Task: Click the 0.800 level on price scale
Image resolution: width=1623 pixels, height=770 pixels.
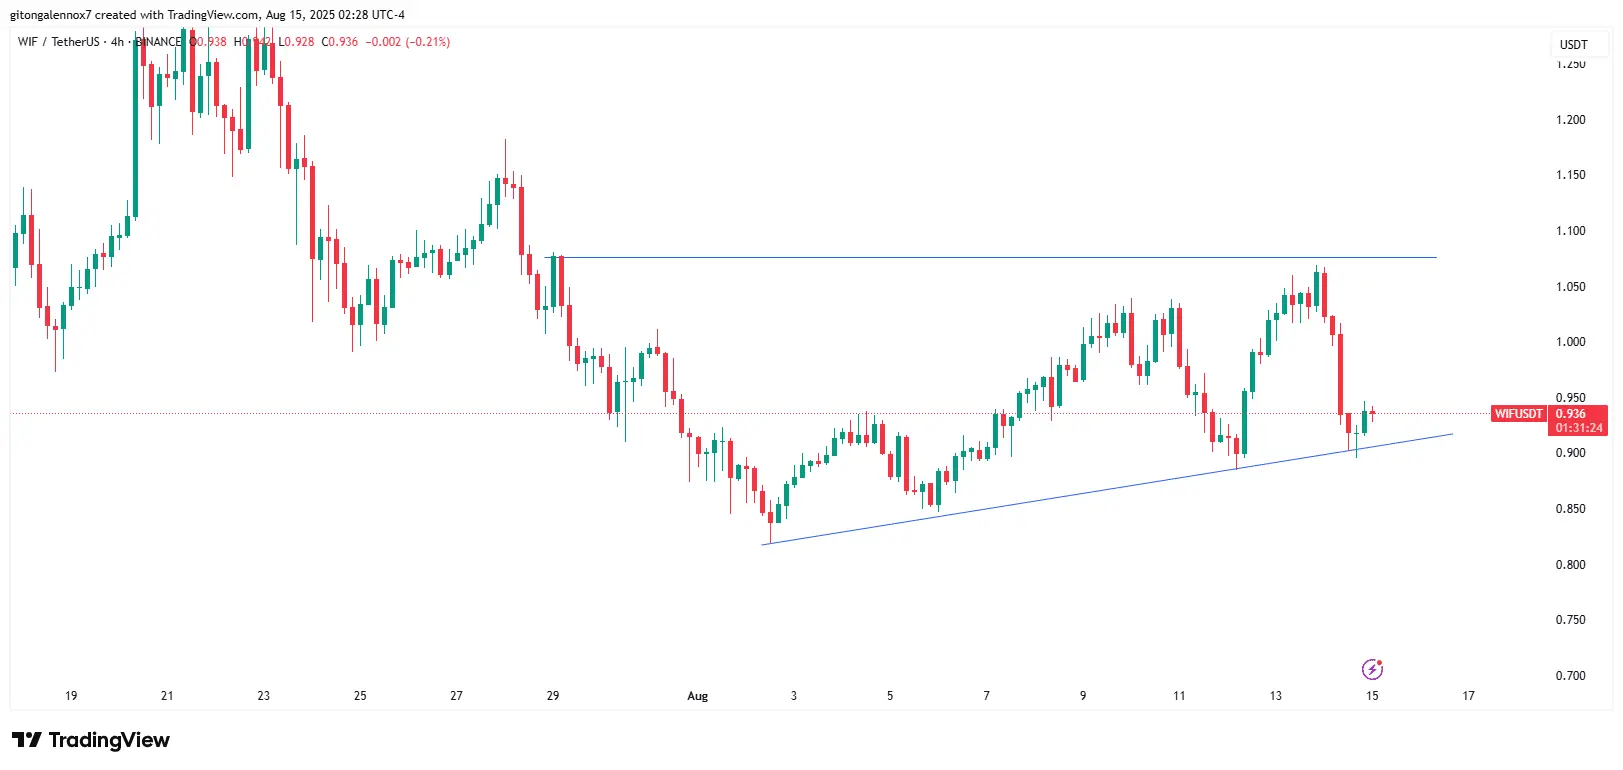Action: pyautogui.click(x=1571, y=565)
